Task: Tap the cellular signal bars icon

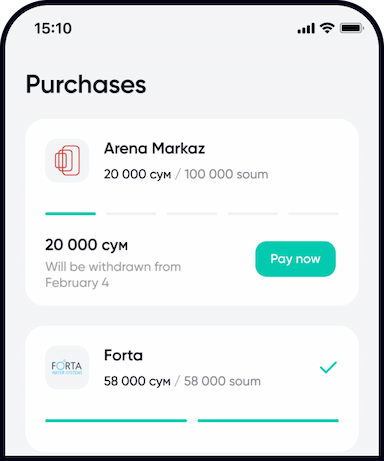Action: click(306, 28)
